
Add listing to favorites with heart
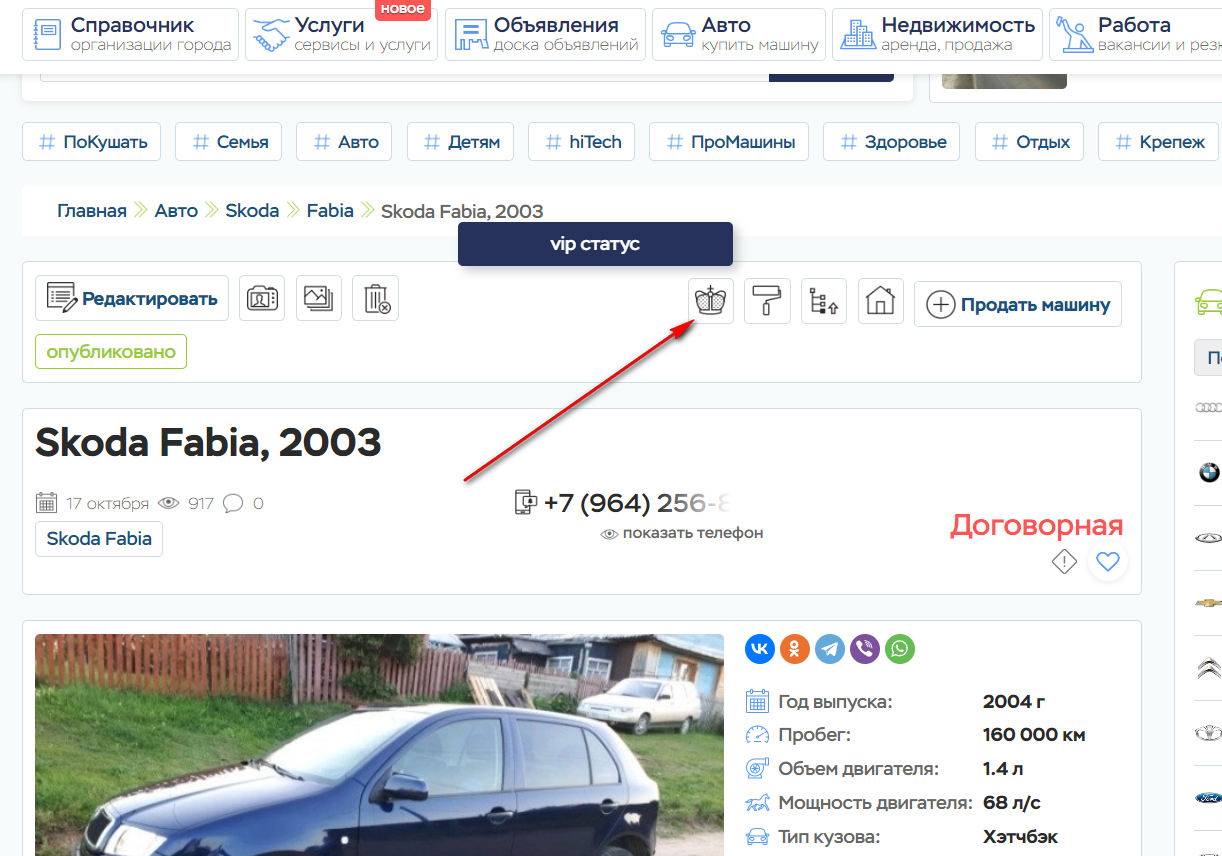[1107, 562]
